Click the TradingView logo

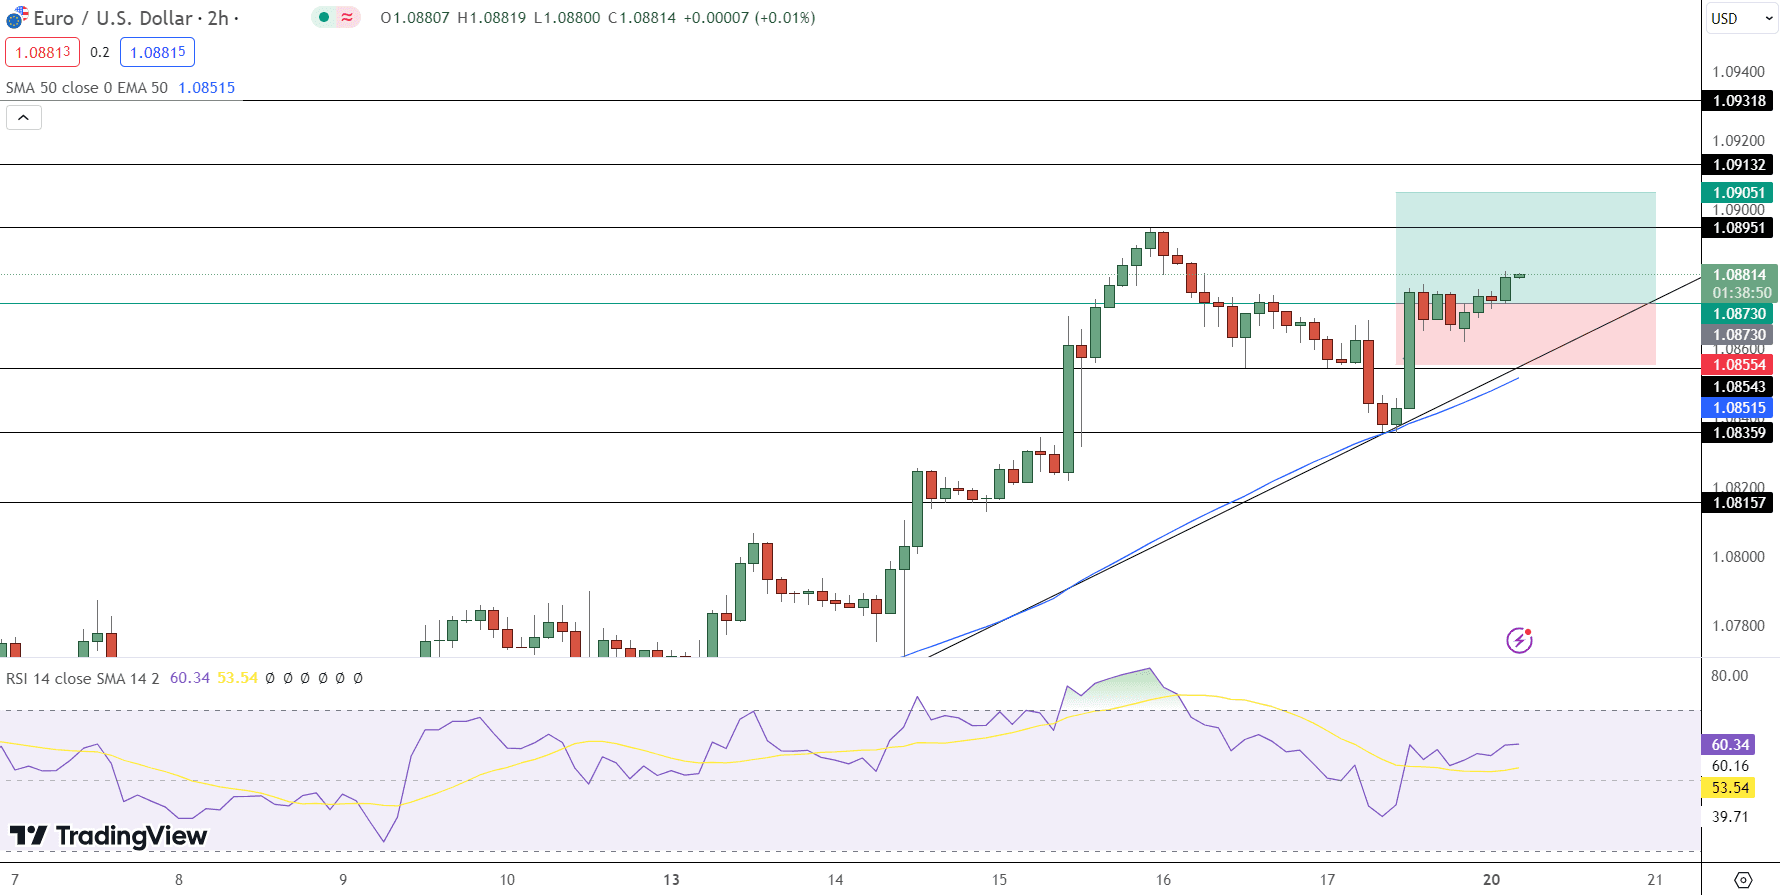click(109, 836)
